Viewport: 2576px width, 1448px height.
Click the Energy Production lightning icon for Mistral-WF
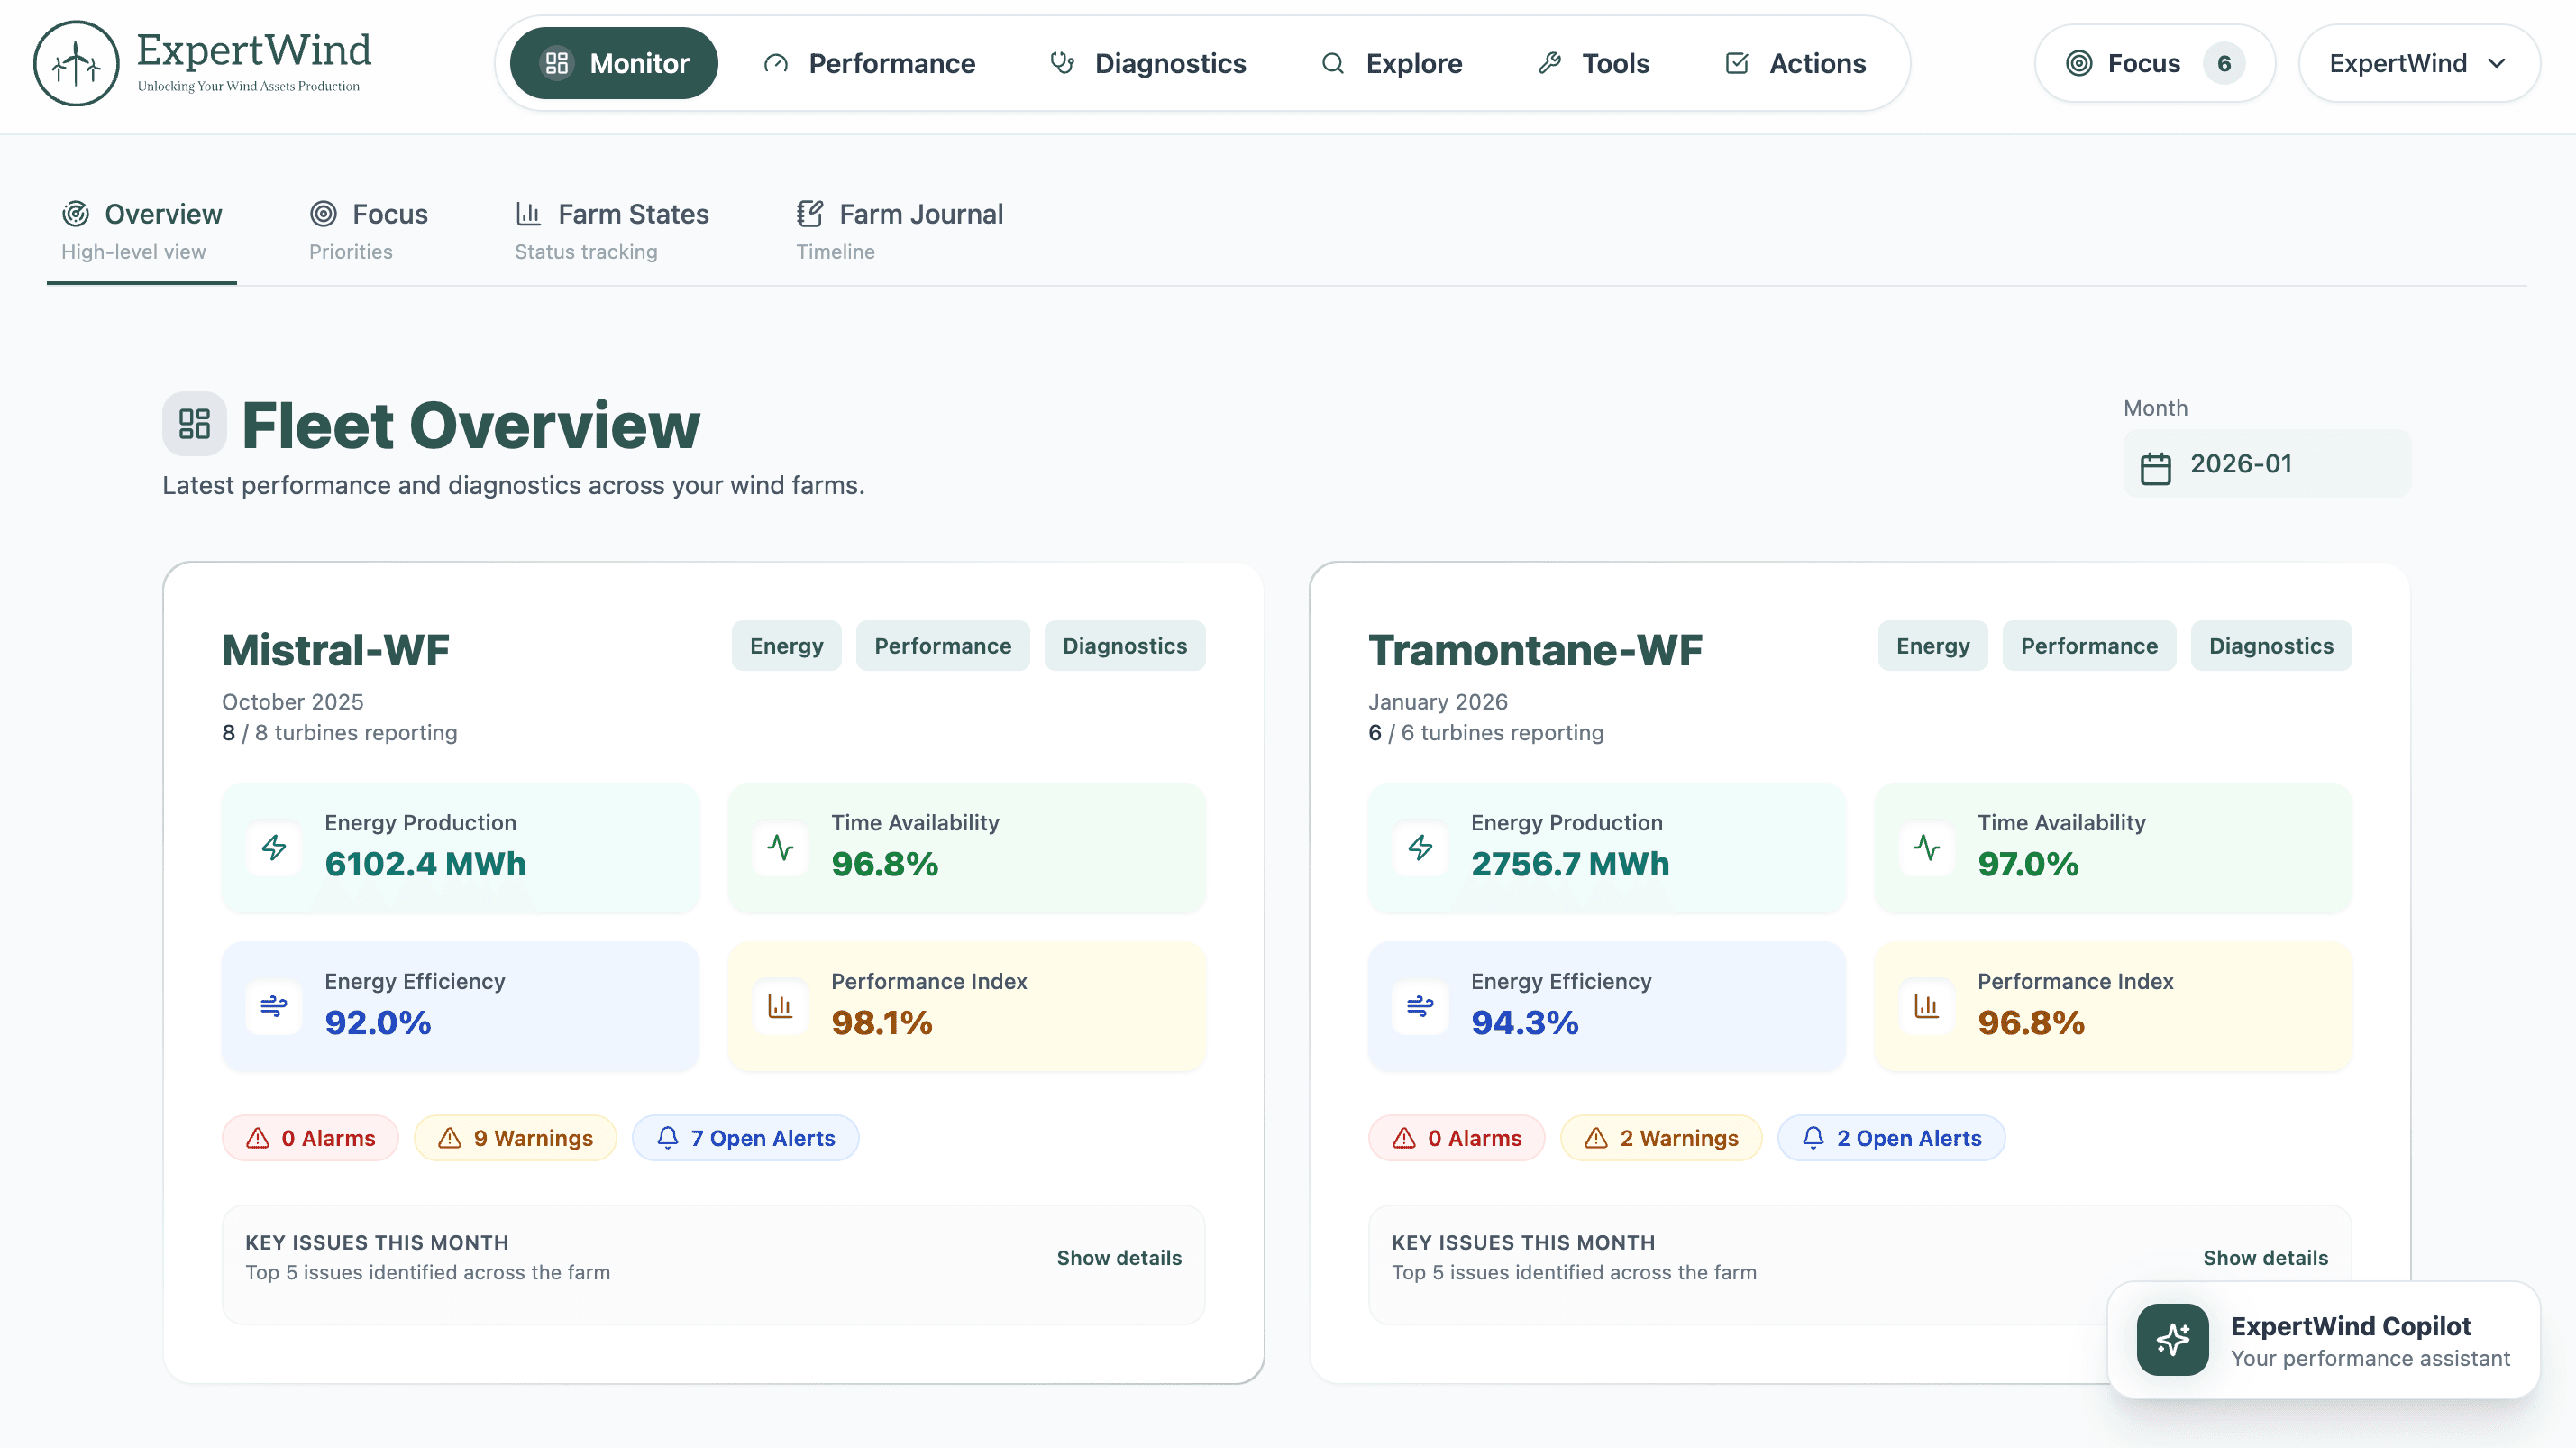[272, 848]
